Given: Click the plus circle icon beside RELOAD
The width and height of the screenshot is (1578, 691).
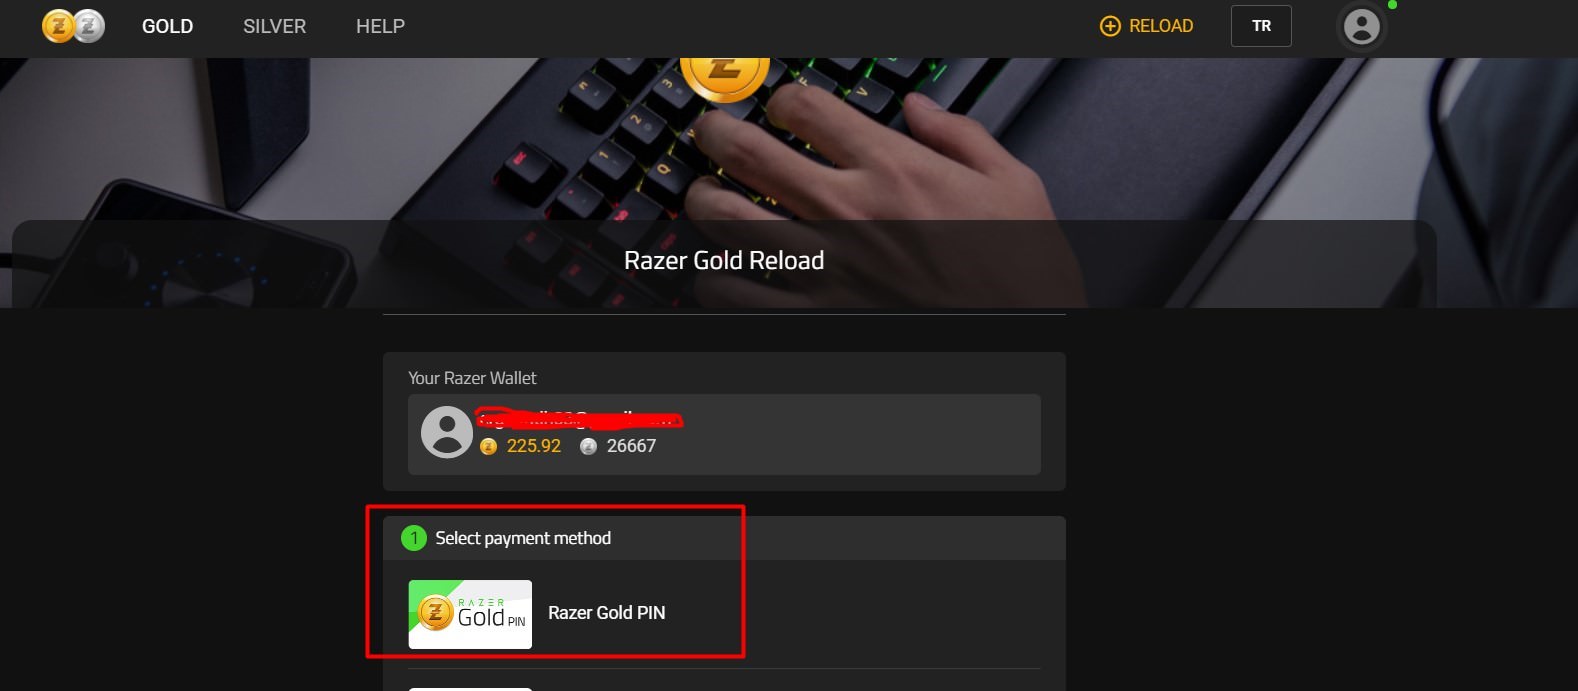Looking at the screenshot, I should [x=1110, y=26].
